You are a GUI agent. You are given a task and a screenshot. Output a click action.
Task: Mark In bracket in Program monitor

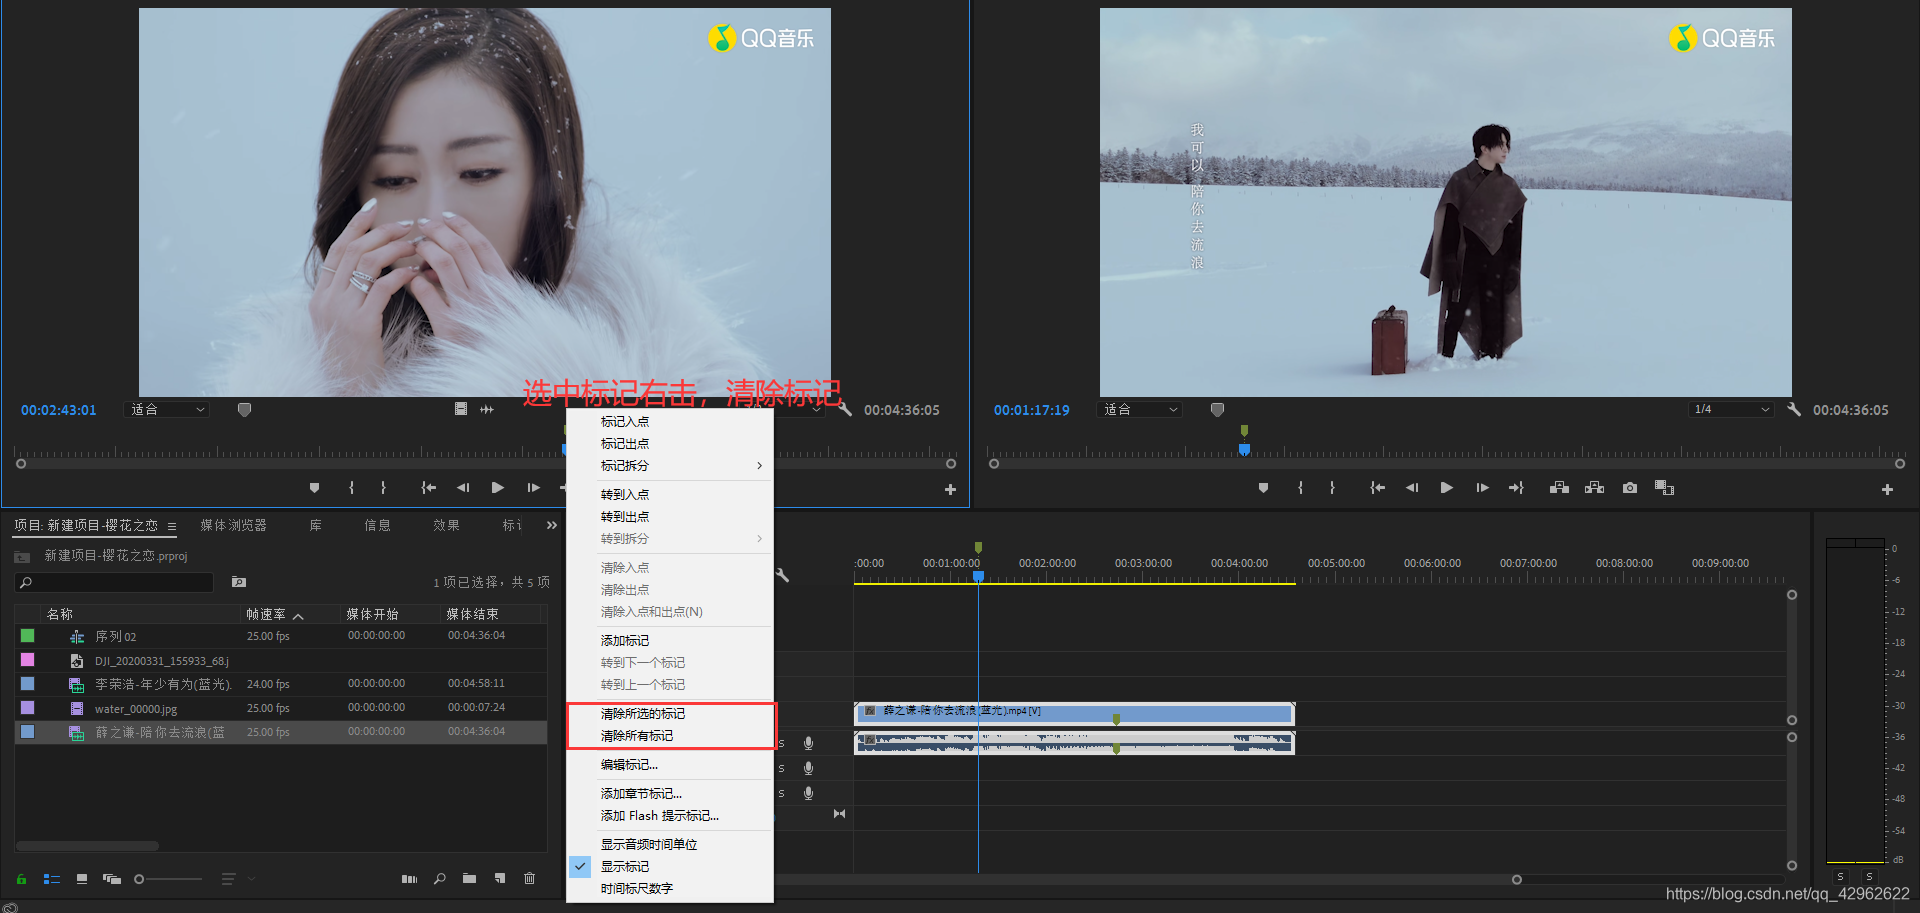click(1300, 488)
